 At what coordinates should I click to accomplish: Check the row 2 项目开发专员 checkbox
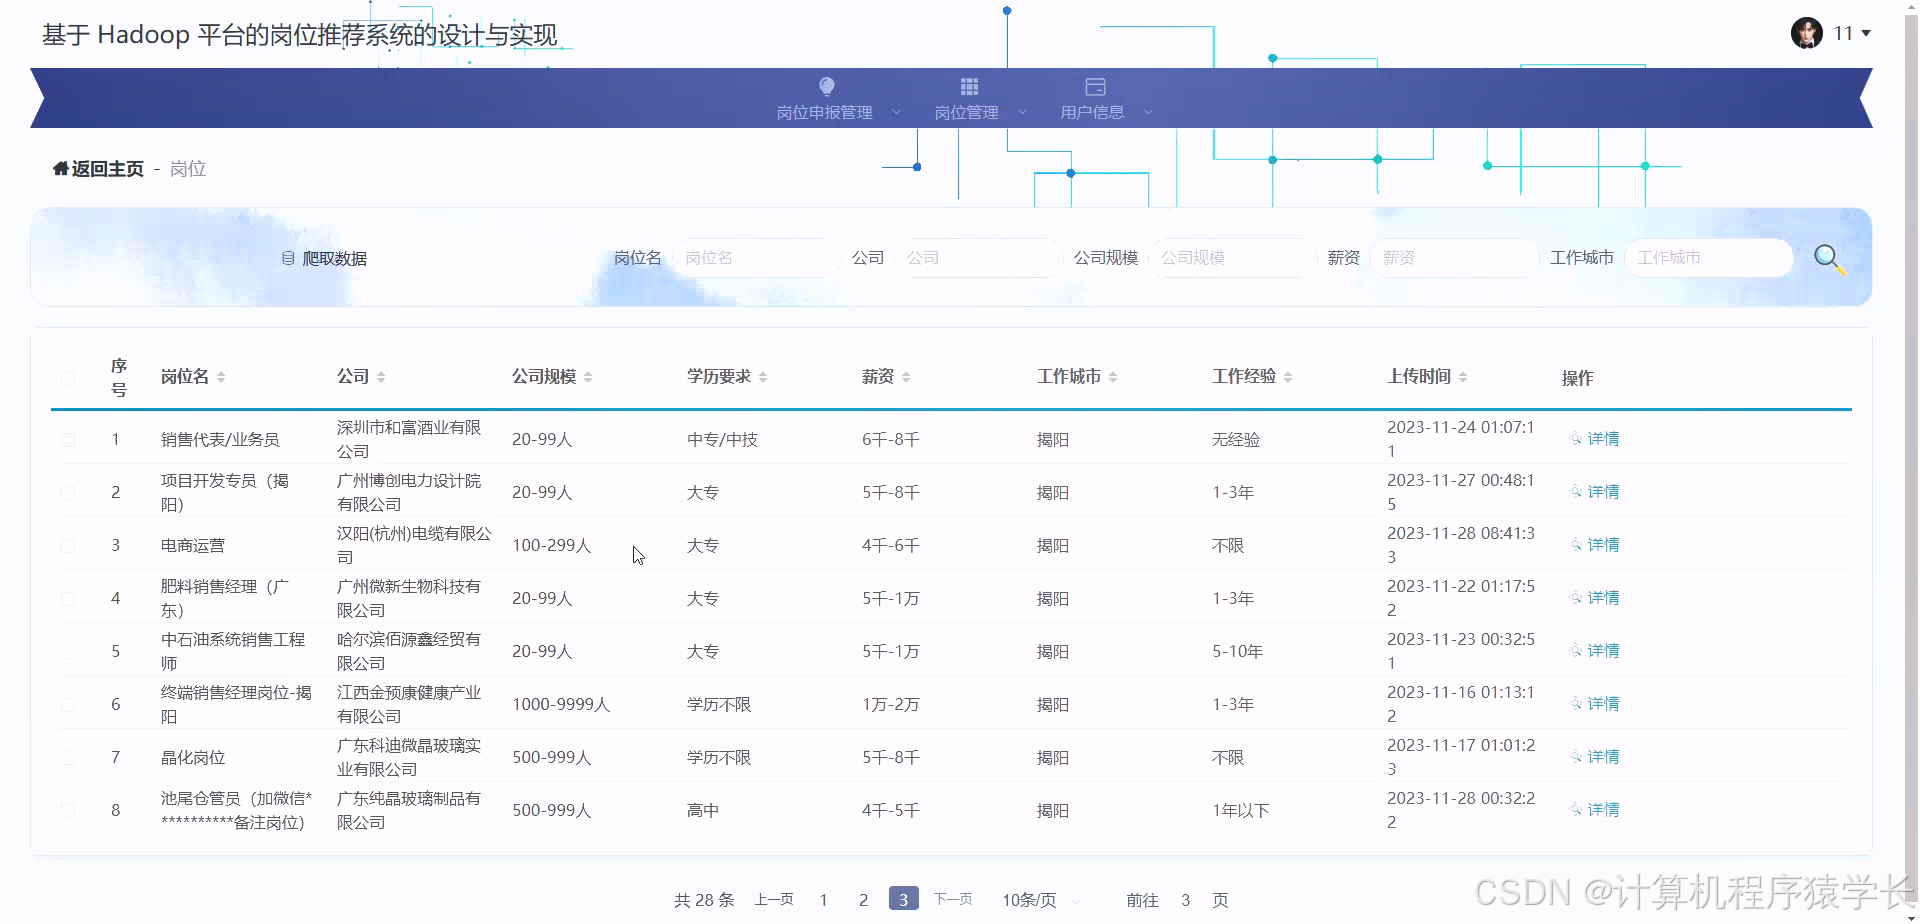[68, 493]
